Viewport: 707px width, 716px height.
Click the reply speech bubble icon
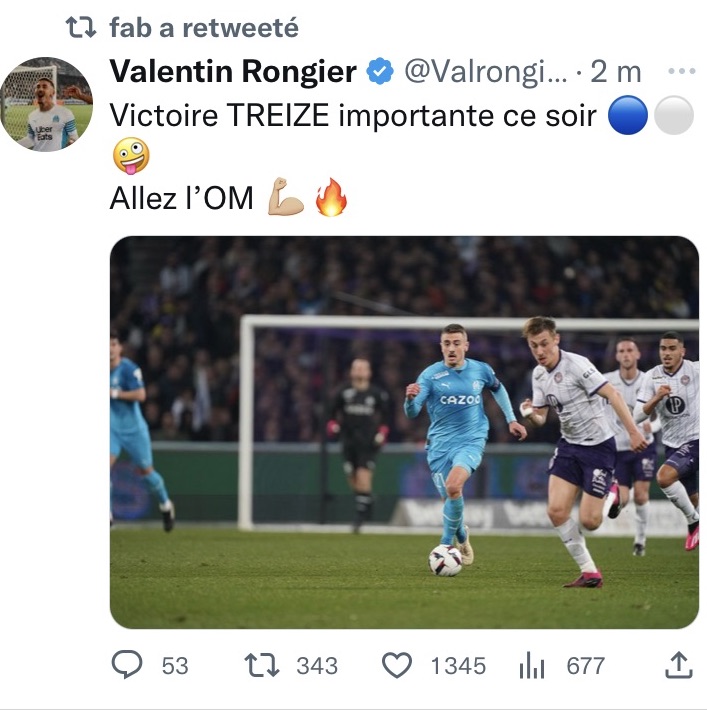coord(127,665)
